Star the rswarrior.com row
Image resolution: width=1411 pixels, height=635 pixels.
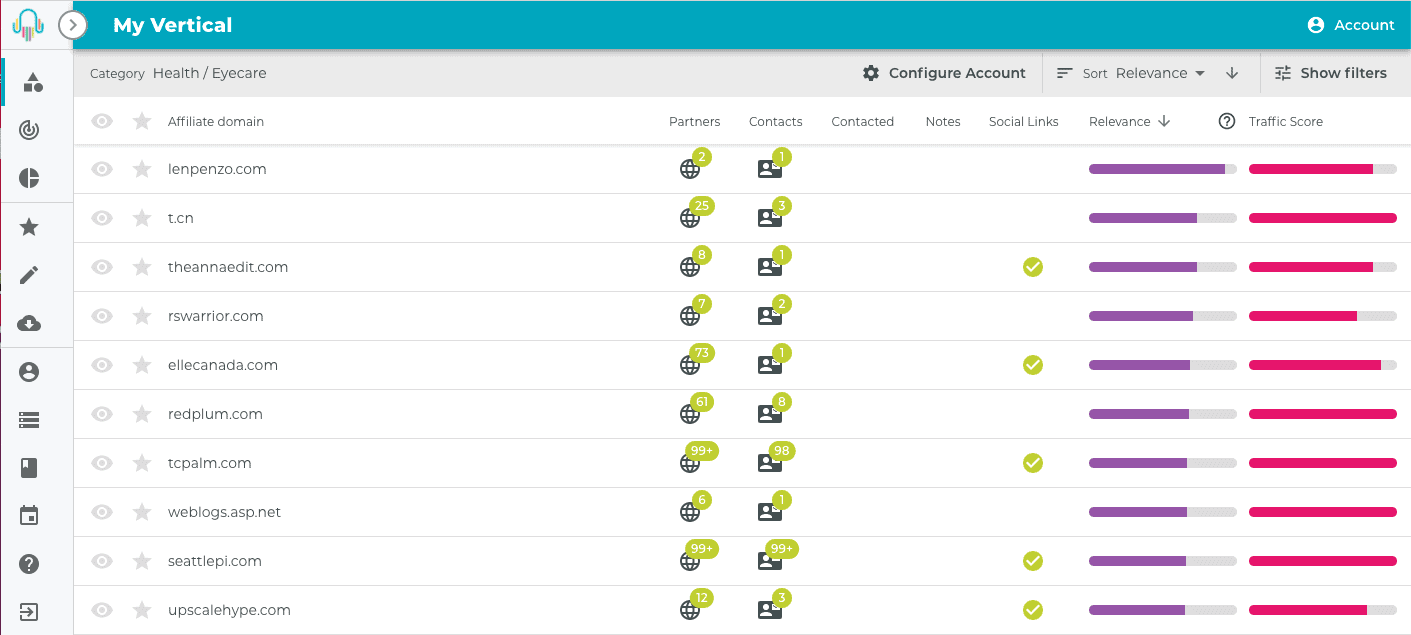[x=142, y=316]
